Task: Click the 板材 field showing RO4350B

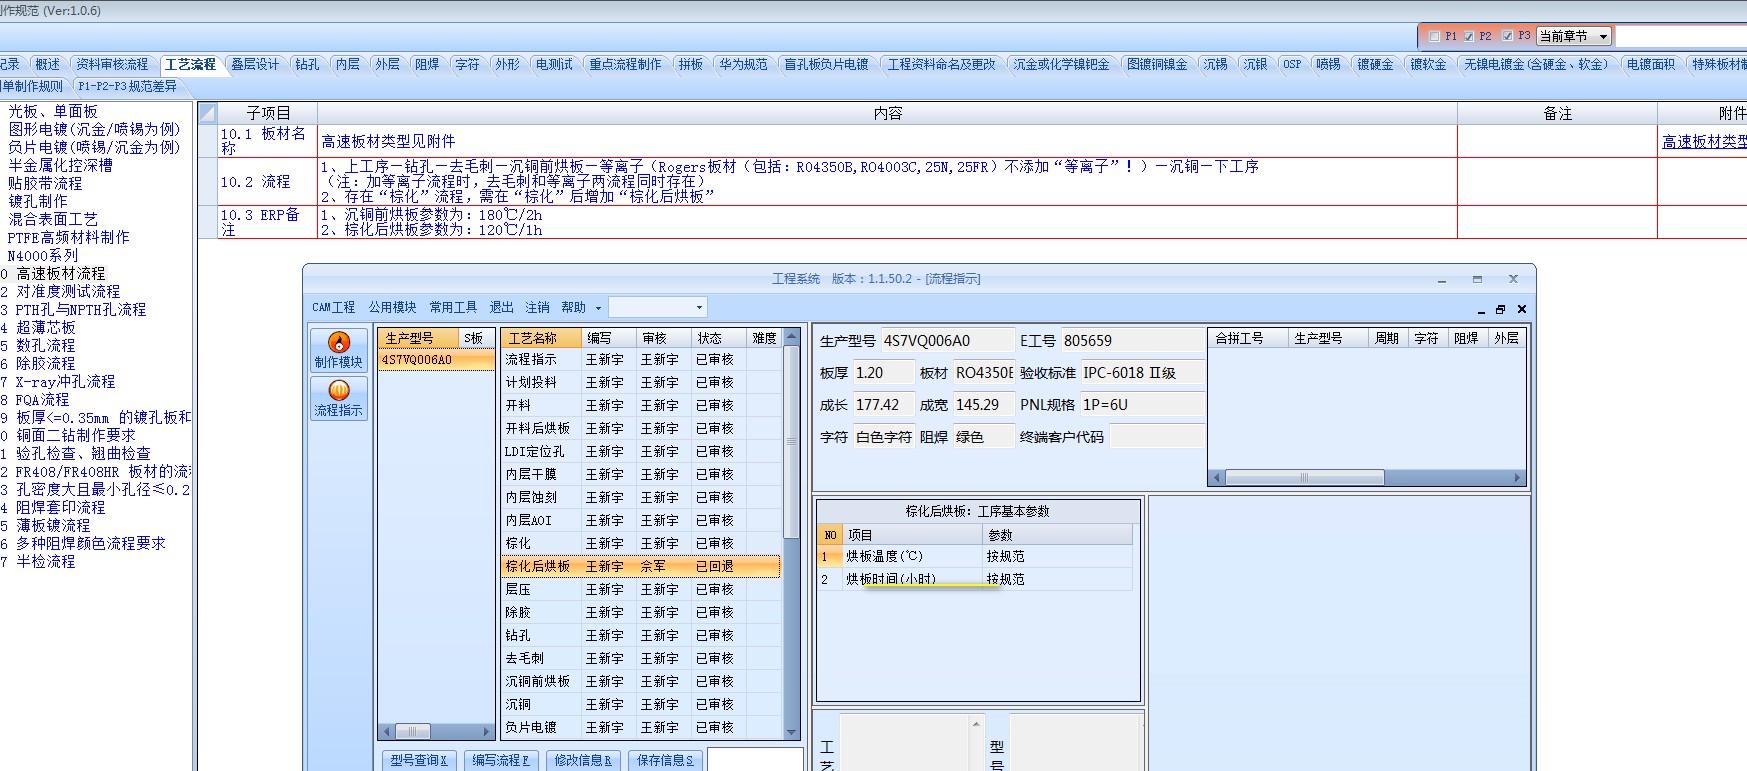Action: 983,373
